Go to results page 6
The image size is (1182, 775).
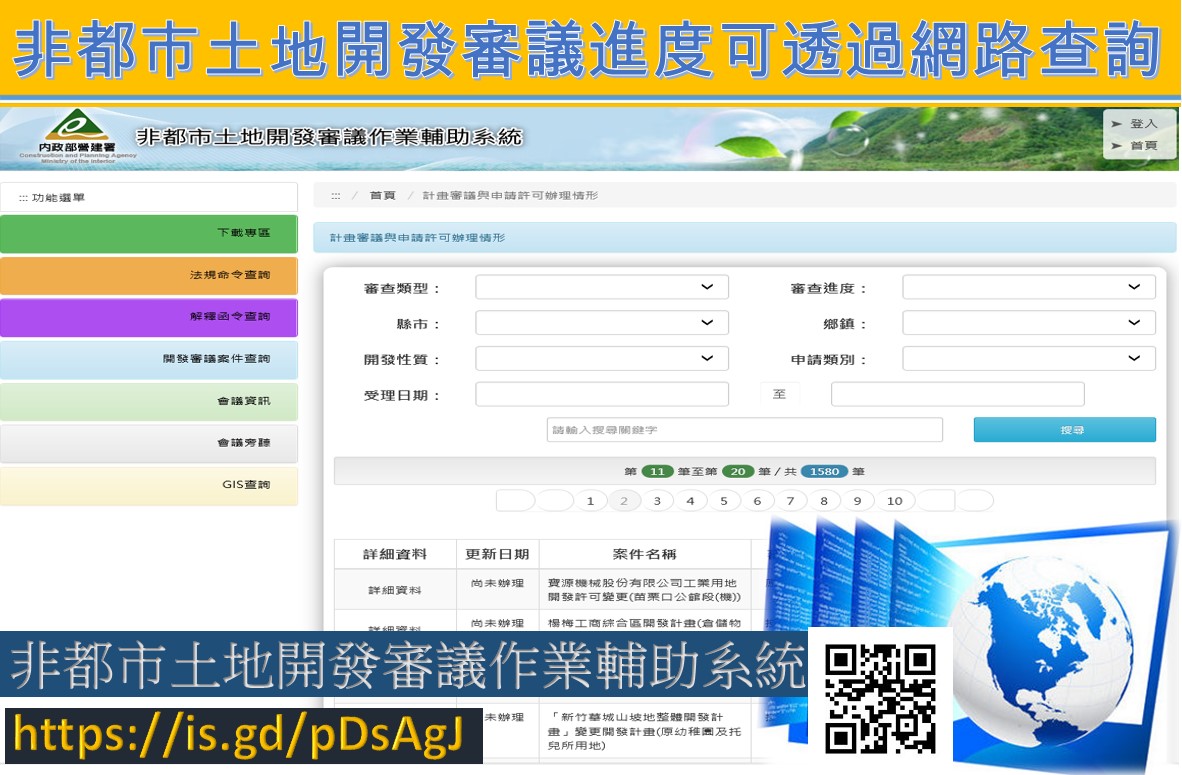[757, 501]
